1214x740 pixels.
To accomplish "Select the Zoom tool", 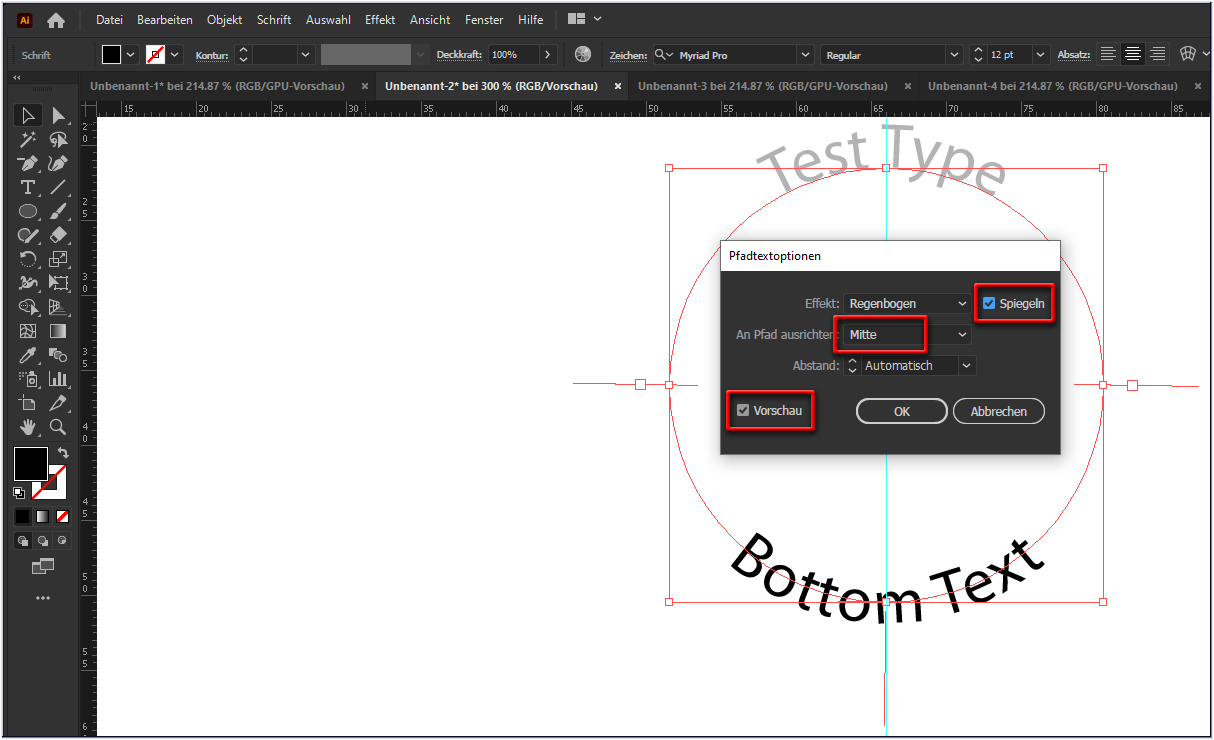I will [x=59, y=427].
